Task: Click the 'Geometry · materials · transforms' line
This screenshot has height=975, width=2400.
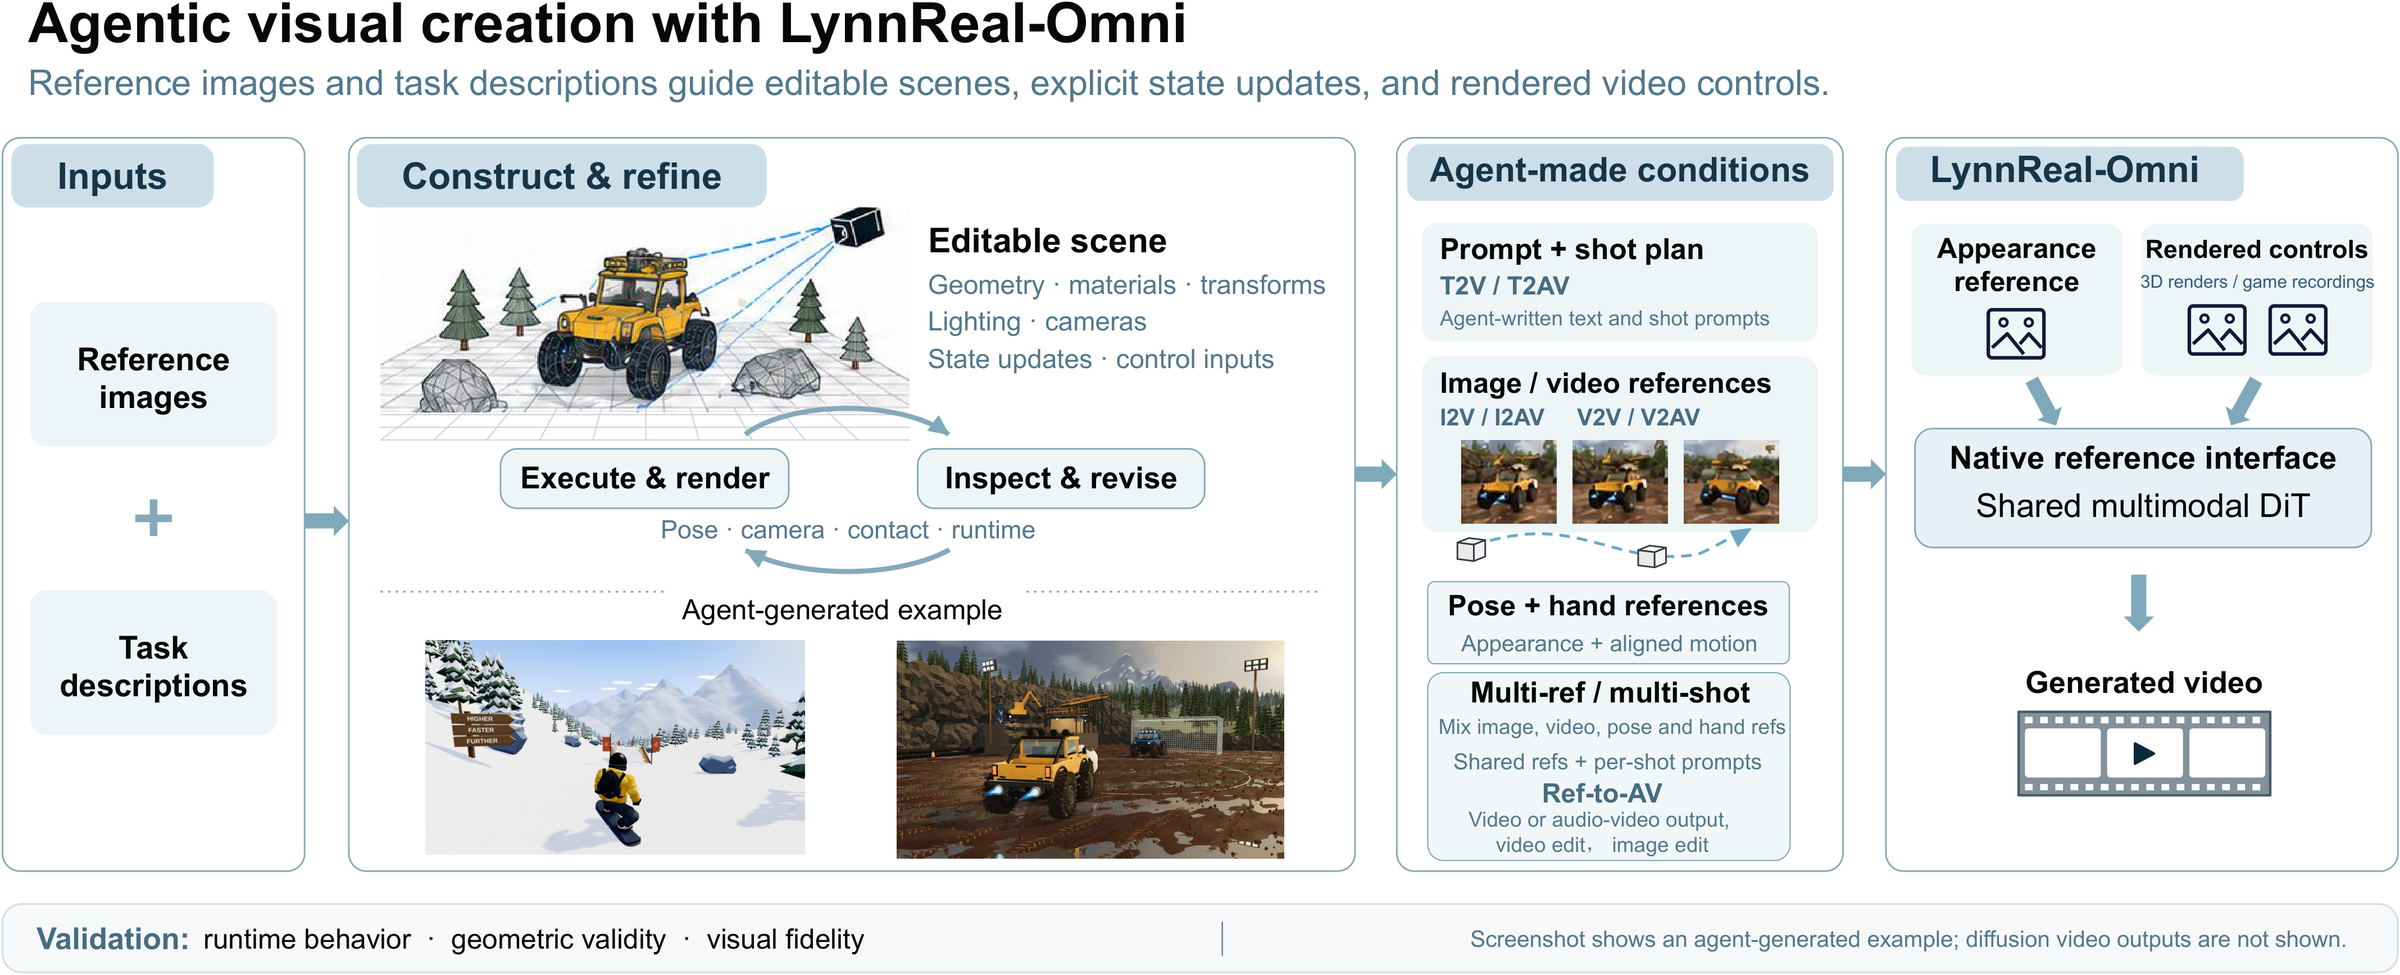Action: point(1126,285)
